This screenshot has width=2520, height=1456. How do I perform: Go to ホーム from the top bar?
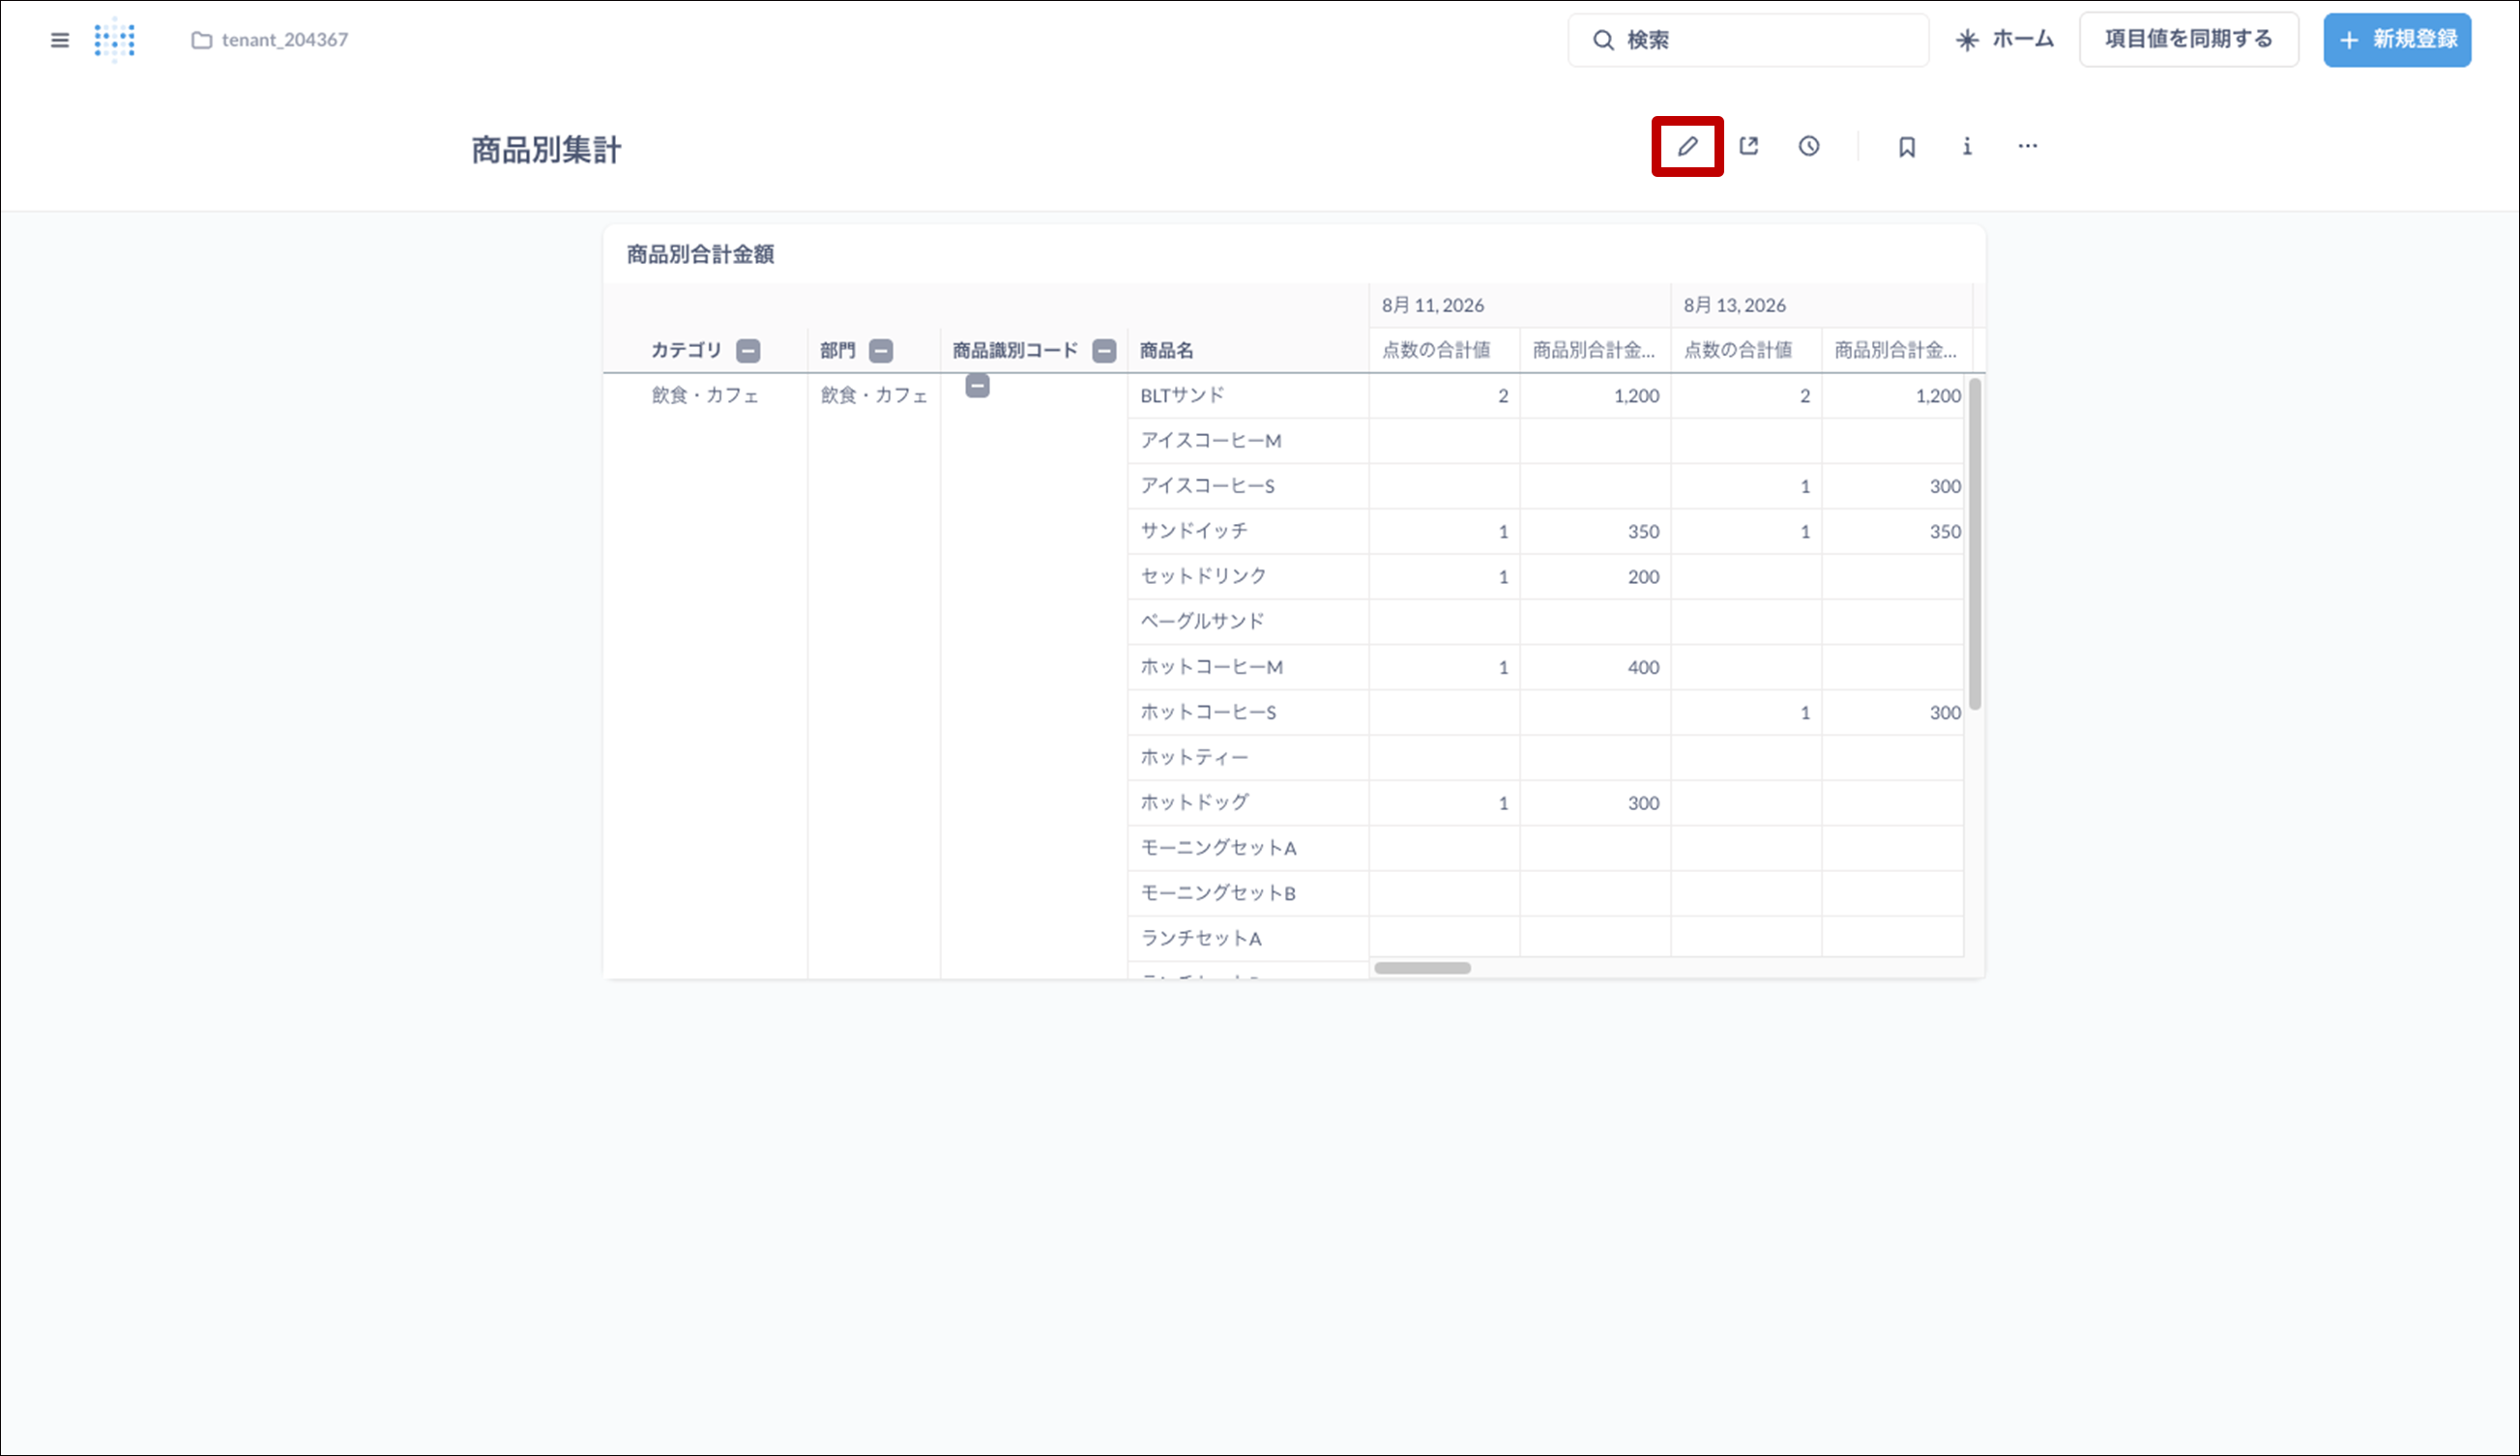tap(2005, 40)
